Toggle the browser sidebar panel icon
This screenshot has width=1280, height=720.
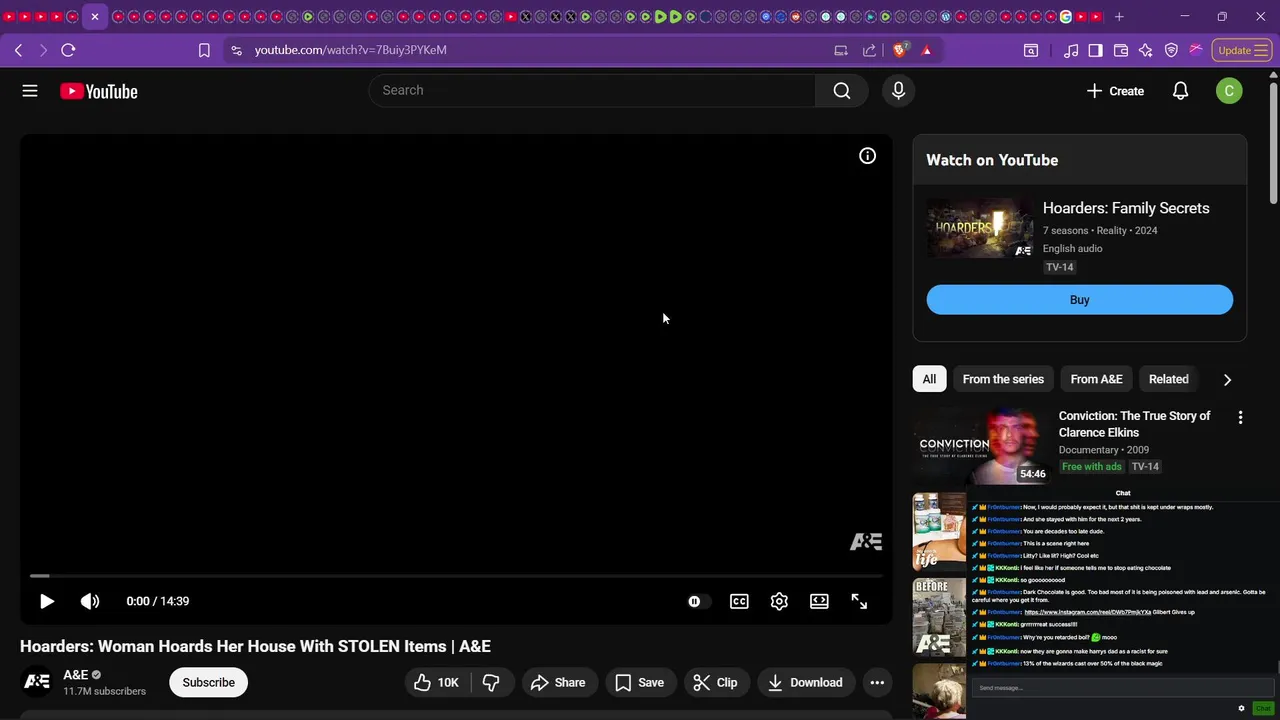click(x=1096, y=50)
